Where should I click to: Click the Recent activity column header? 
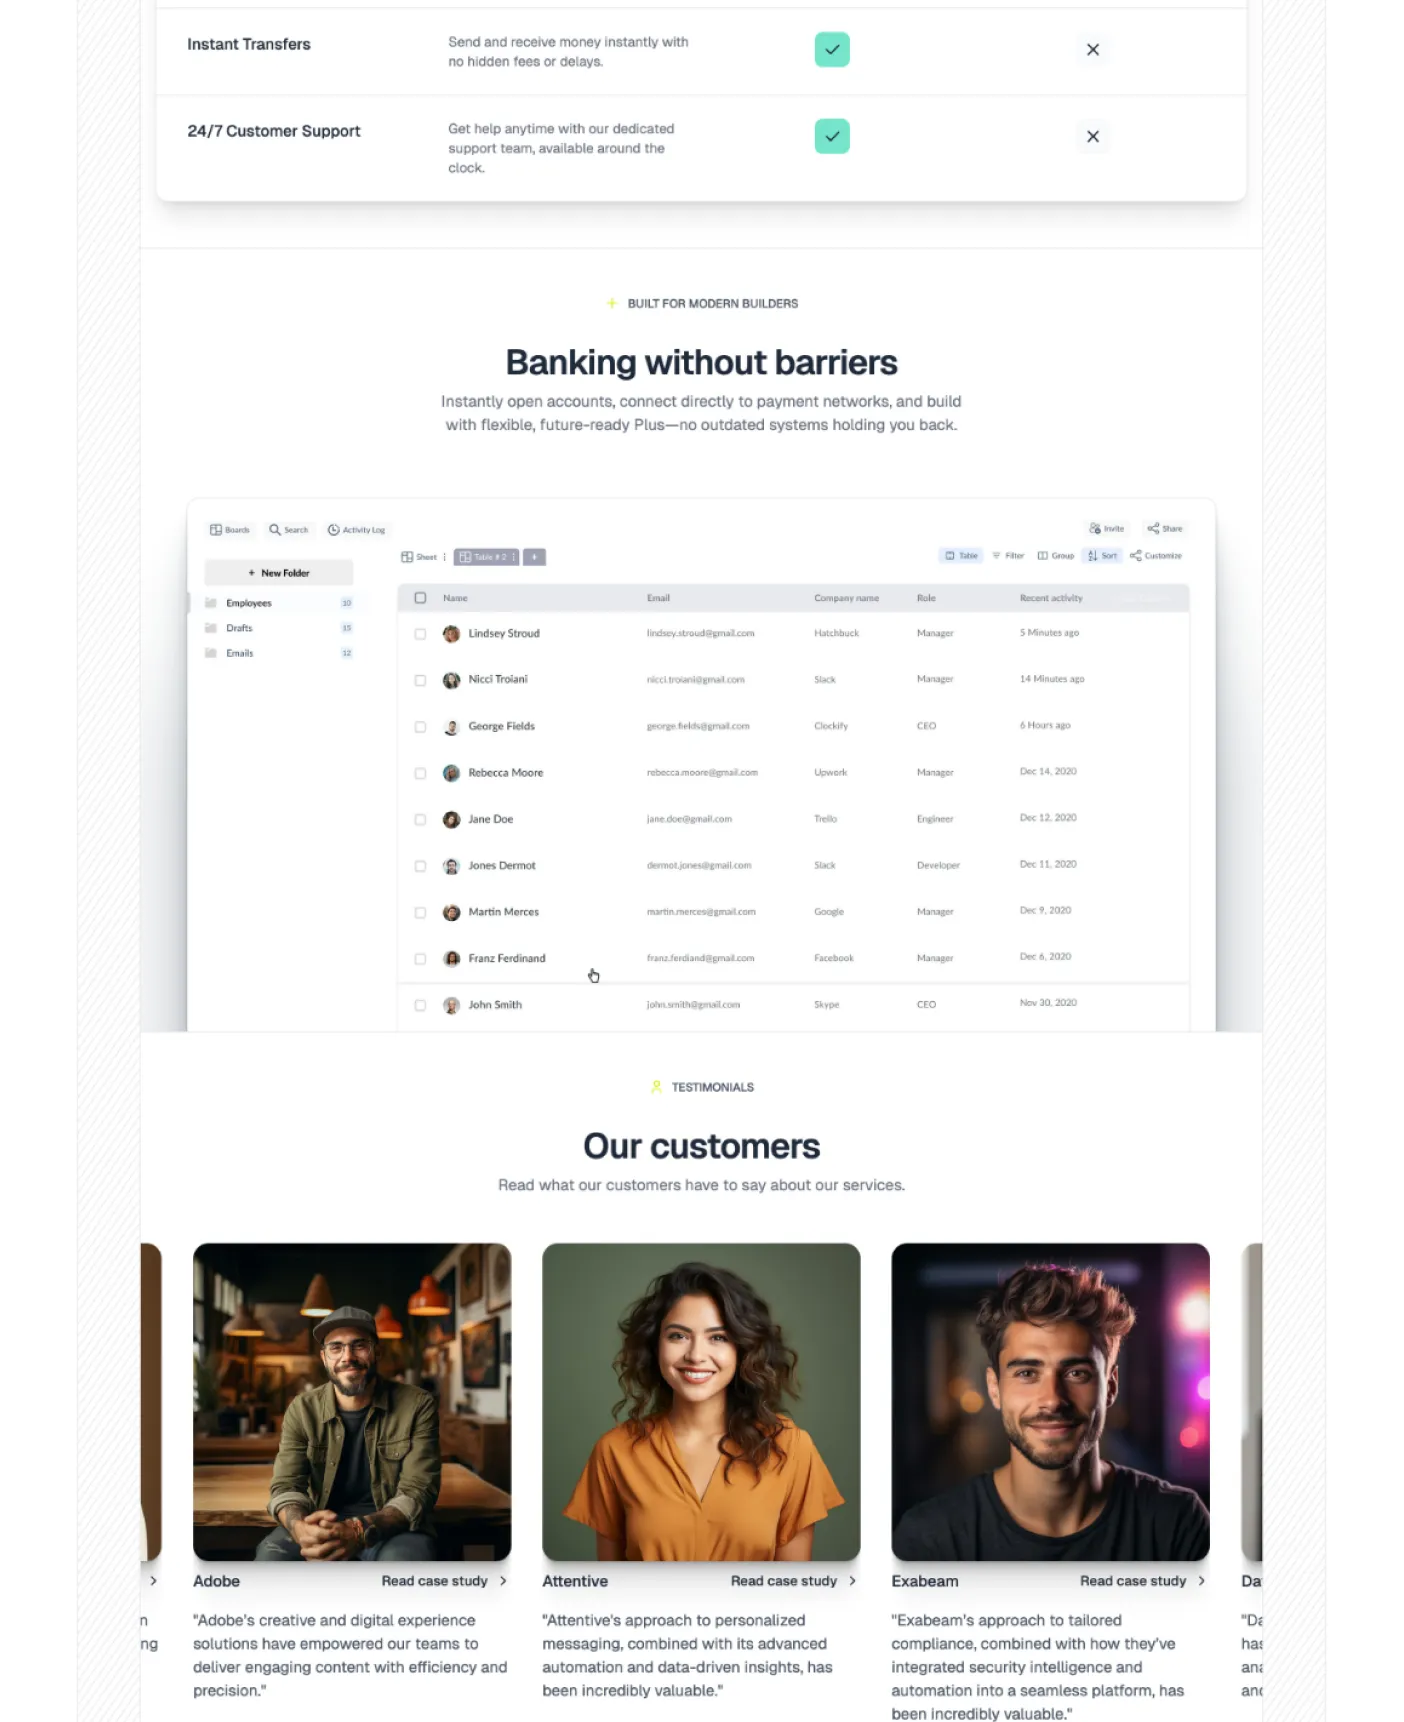click(1051, 598)
